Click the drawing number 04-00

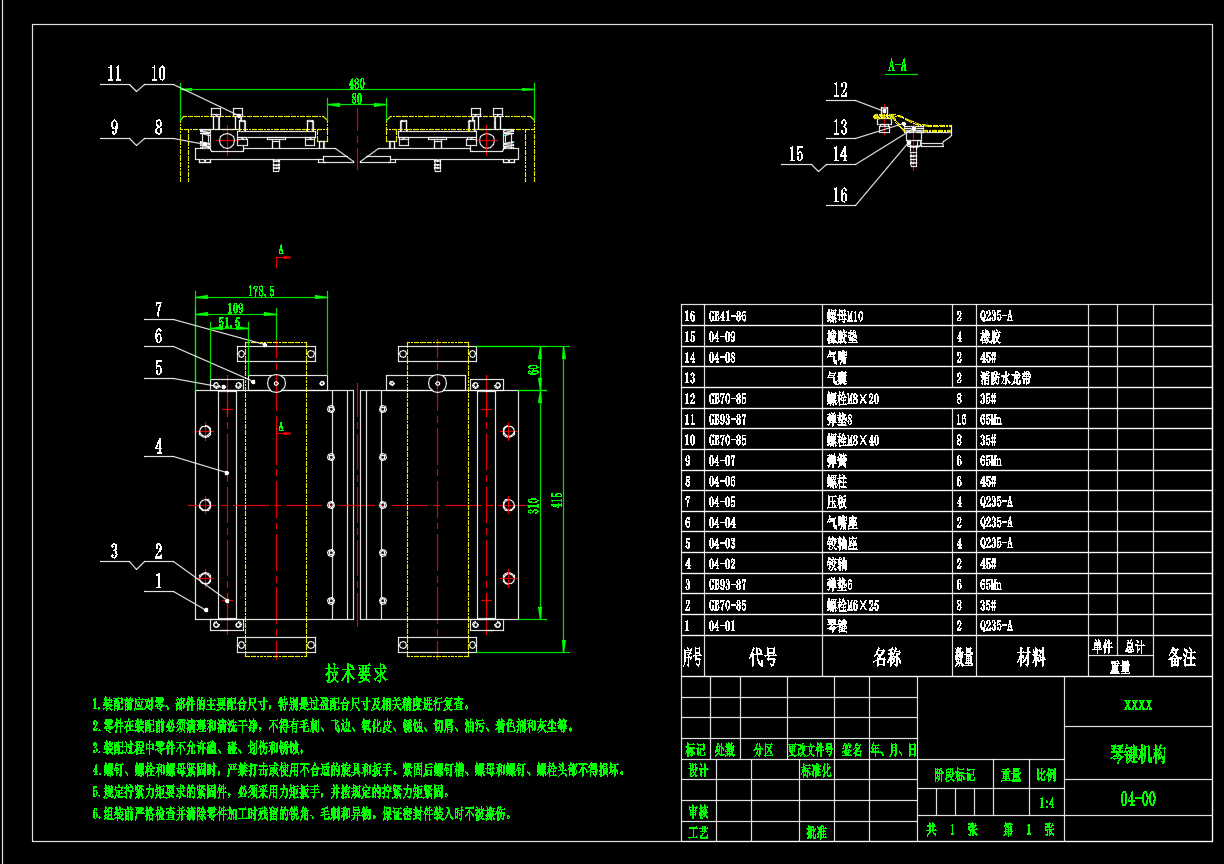tap(1138, 799)
